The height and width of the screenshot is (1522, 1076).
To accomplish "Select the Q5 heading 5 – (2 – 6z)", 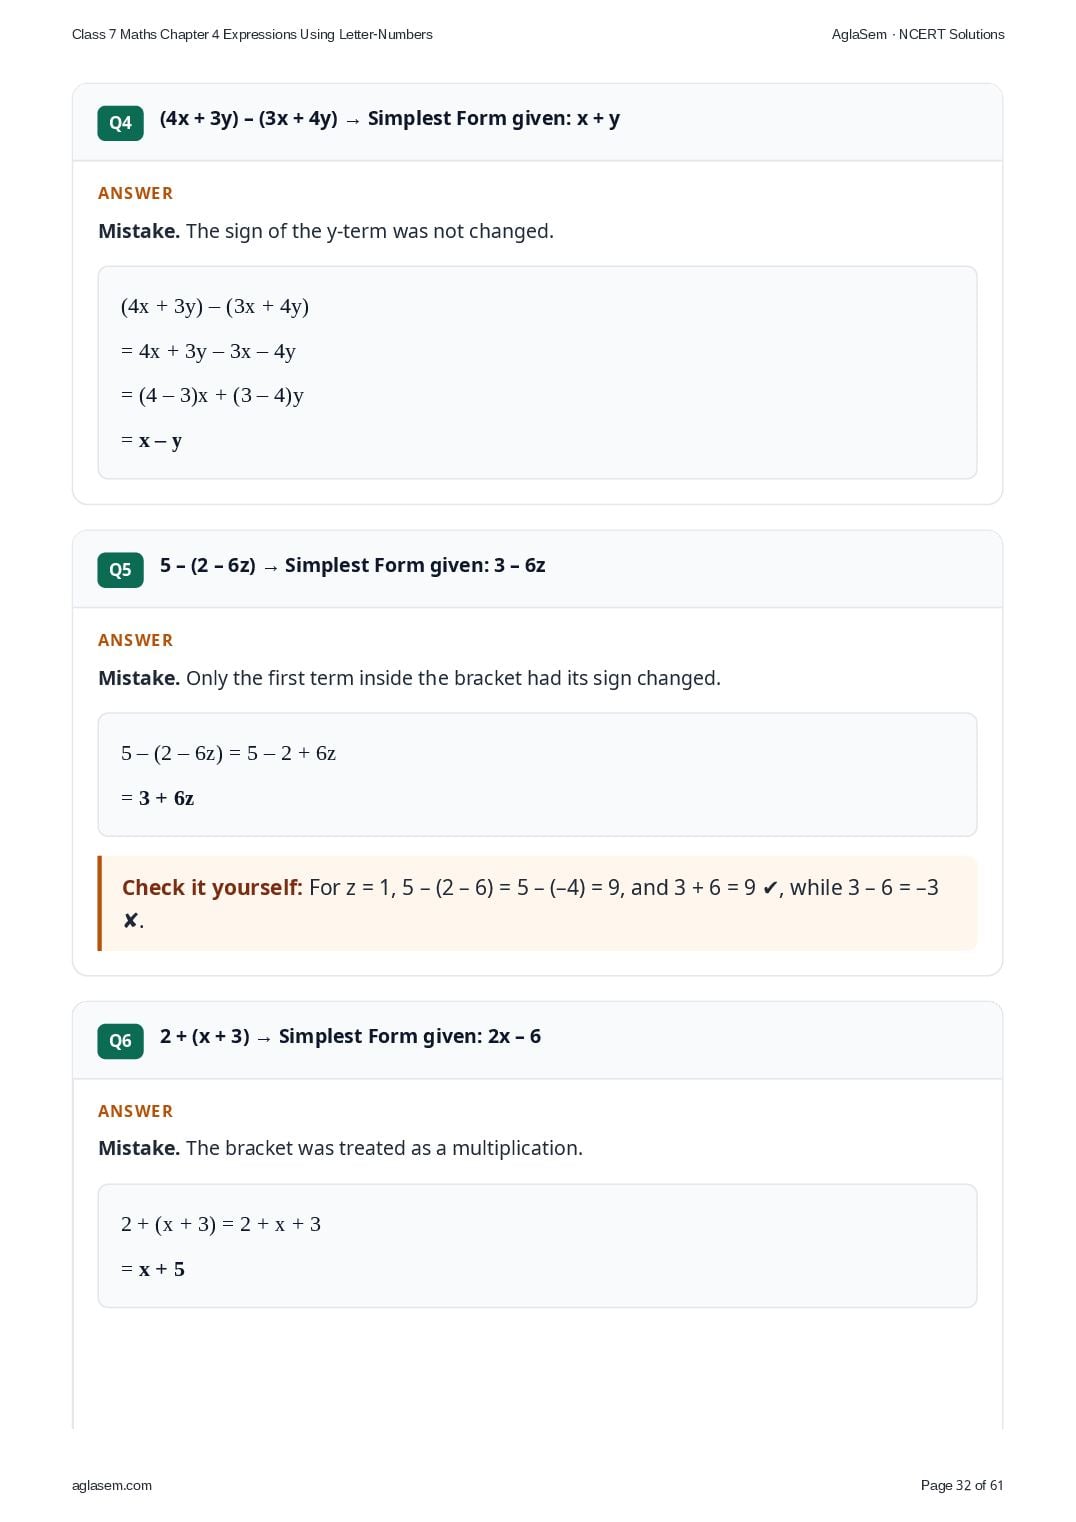I will (x=208, y=566).
